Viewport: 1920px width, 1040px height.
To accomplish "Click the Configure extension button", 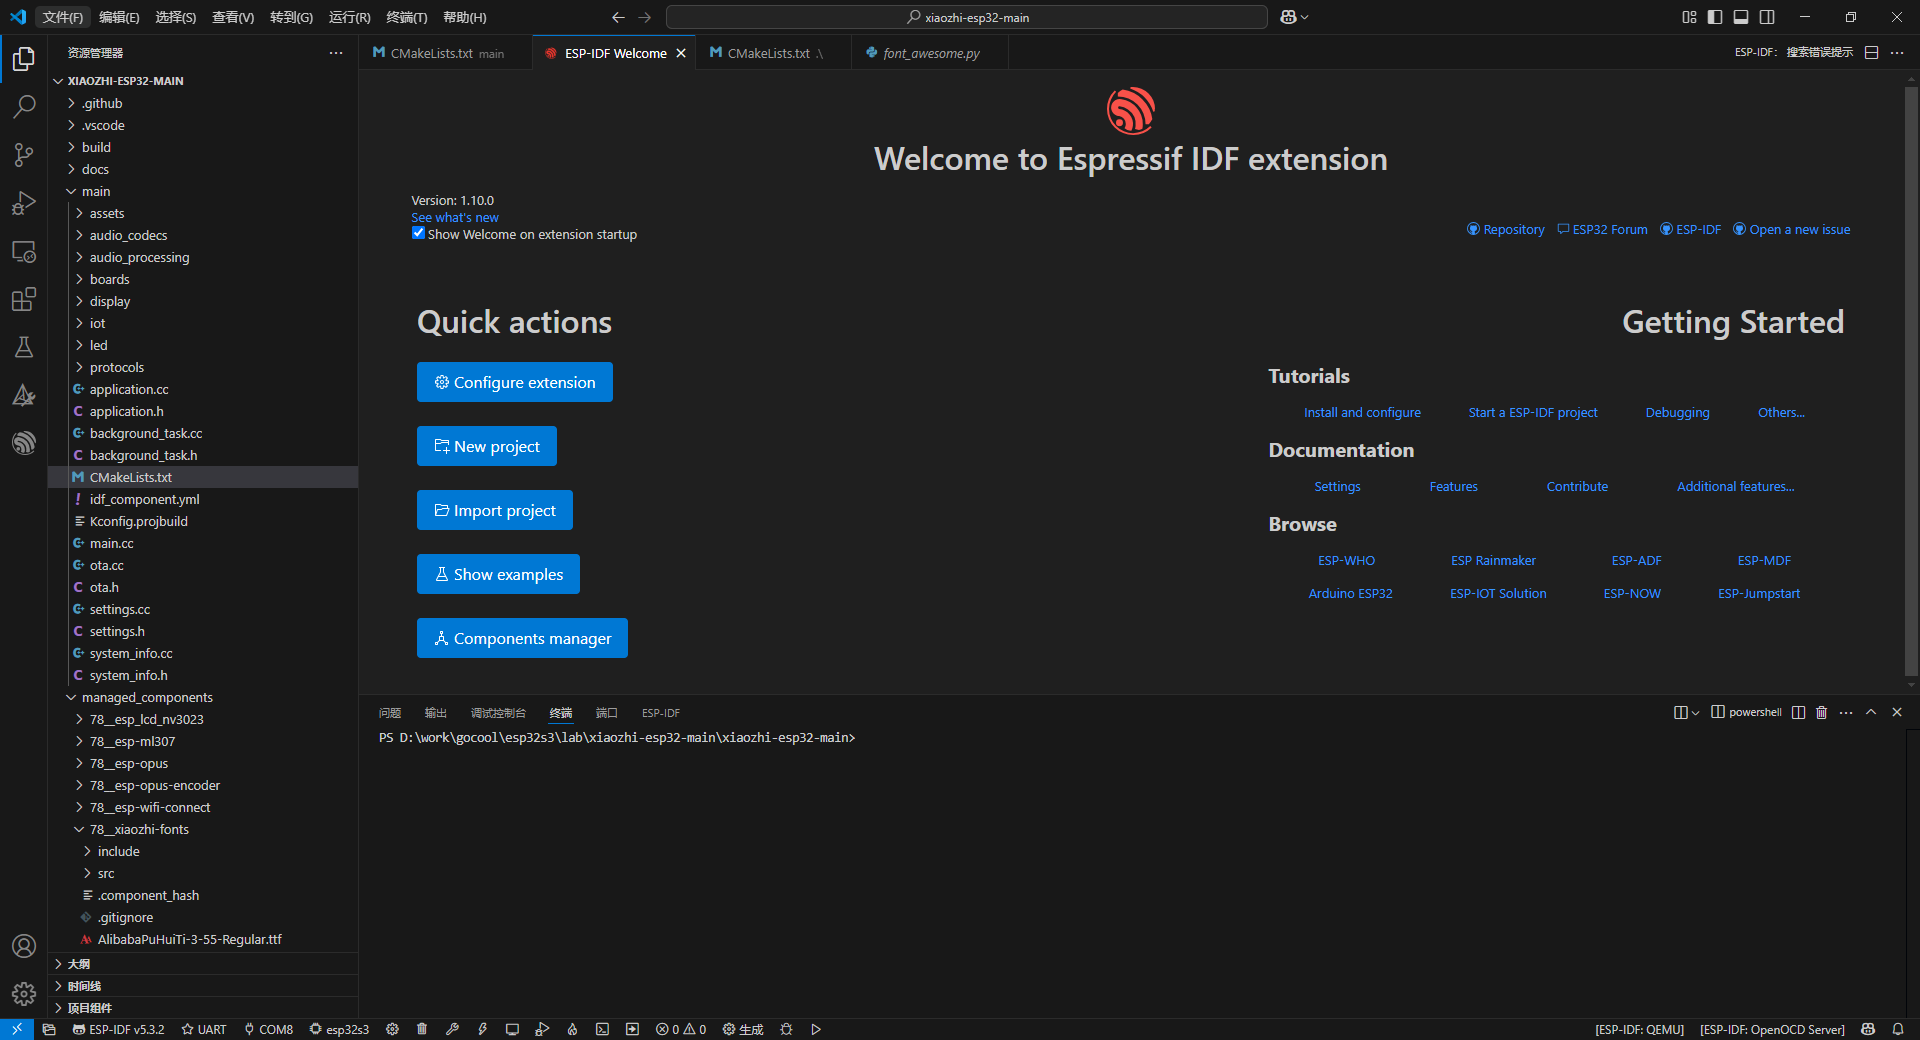I will pos(515,382).
